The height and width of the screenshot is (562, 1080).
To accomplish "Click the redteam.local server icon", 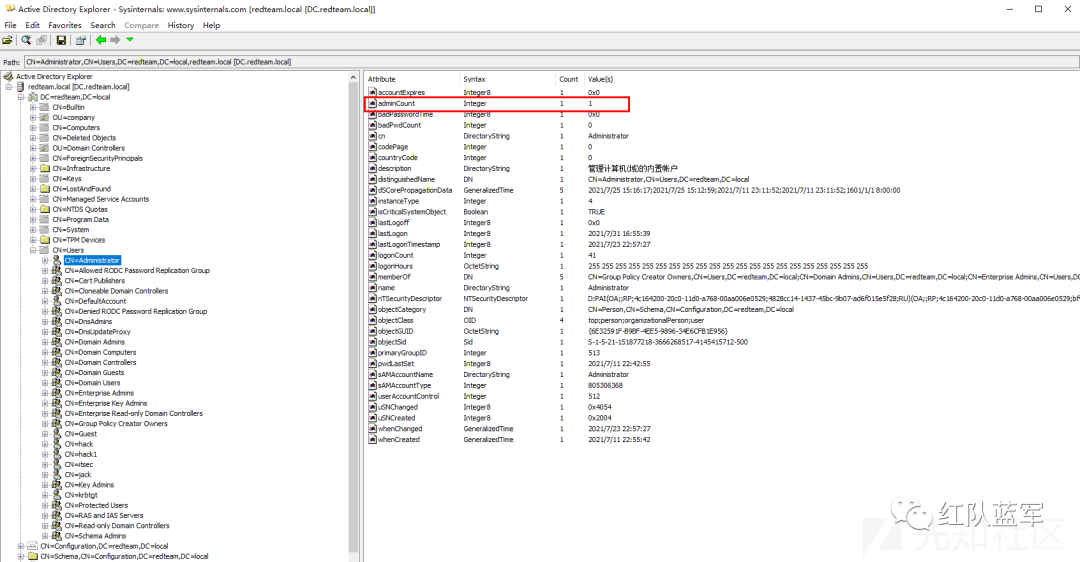I will coord(21,87).
